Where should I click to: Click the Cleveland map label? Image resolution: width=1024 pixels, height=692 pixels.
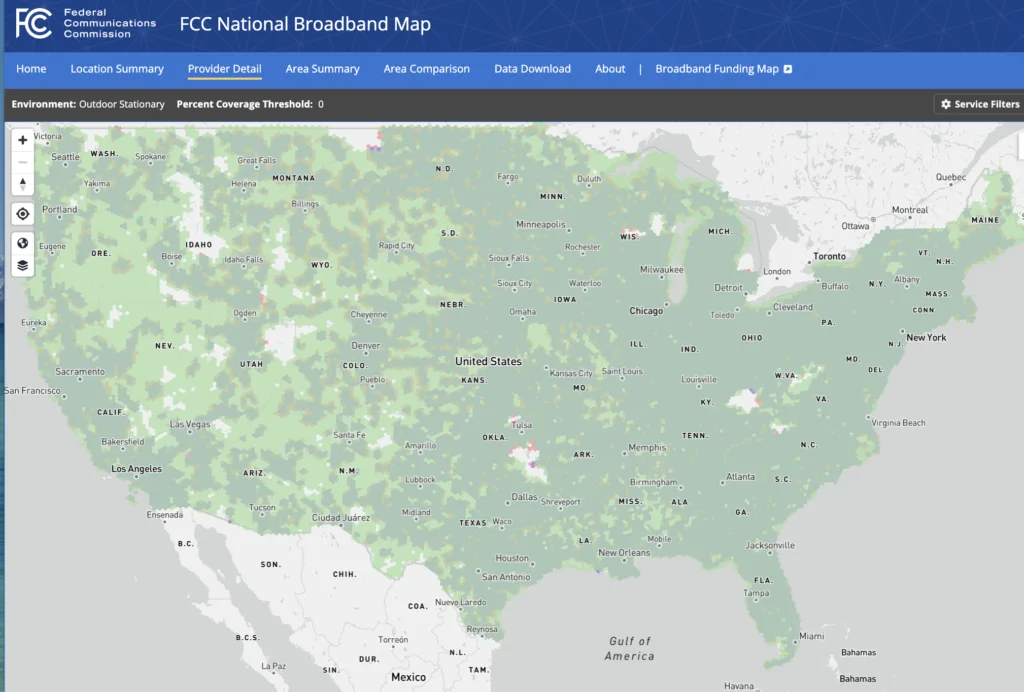click(x=793, y=307)
